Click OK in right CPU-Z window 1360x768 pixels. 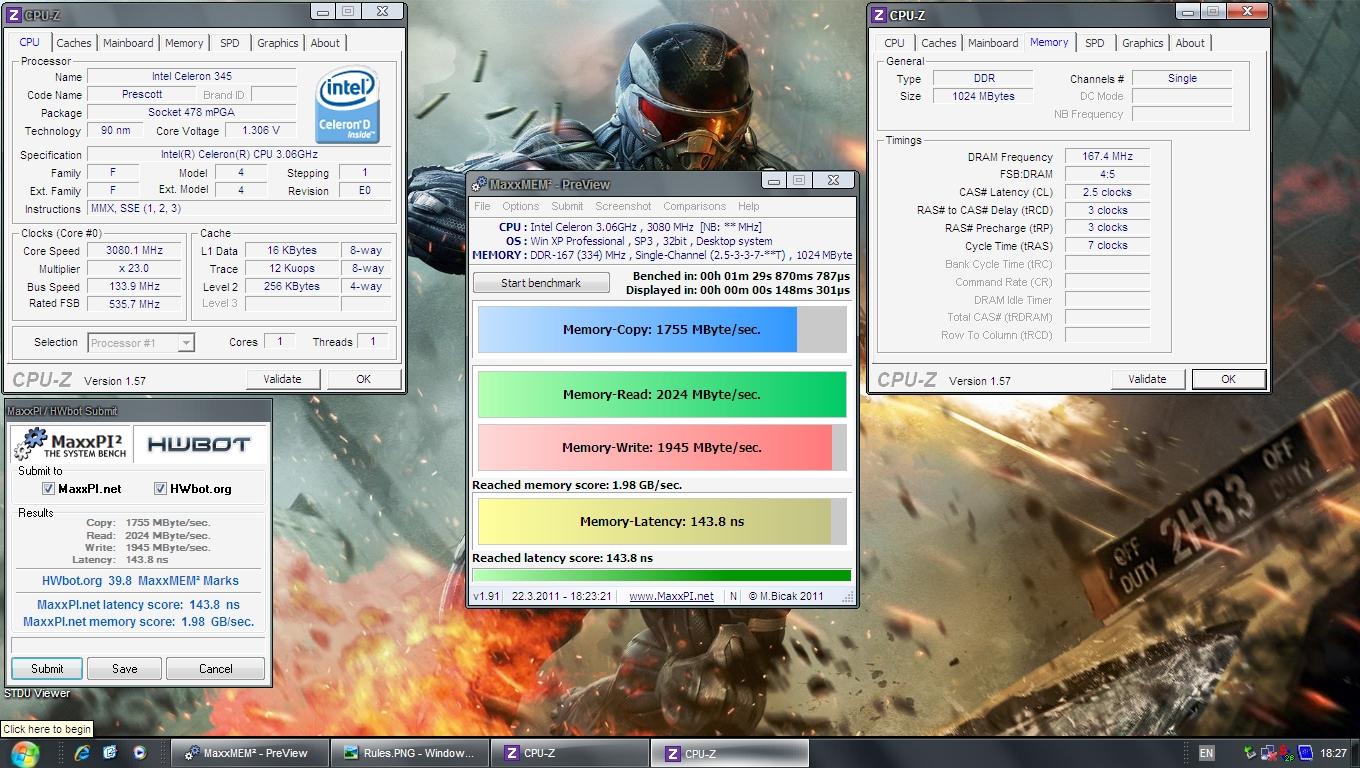[x=1228, y=379]
